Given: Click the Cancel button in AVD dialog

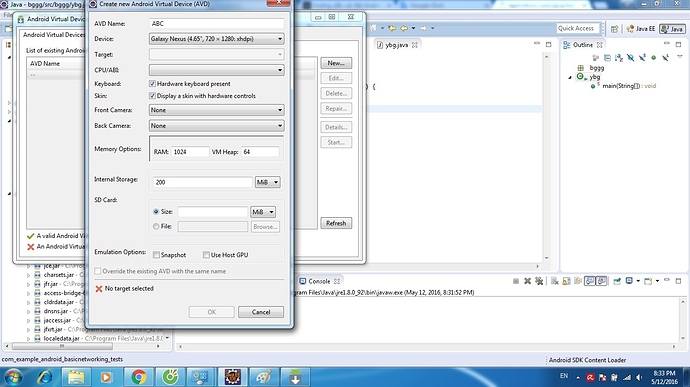Looking at the screenshot, I should coord(261,312).
